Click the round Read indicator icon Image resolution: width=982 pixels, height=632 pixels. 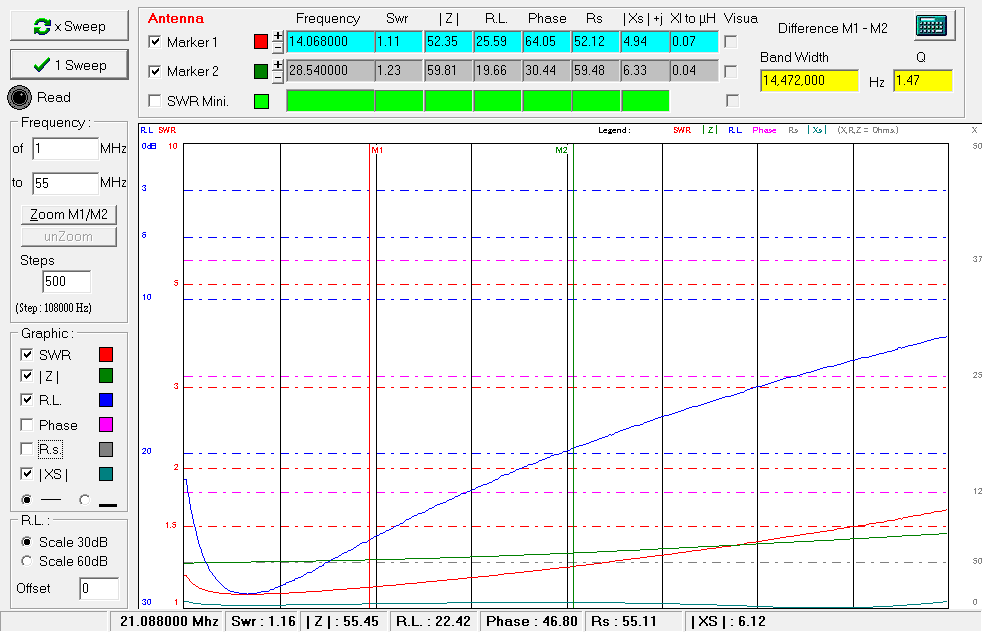point(21,97)
